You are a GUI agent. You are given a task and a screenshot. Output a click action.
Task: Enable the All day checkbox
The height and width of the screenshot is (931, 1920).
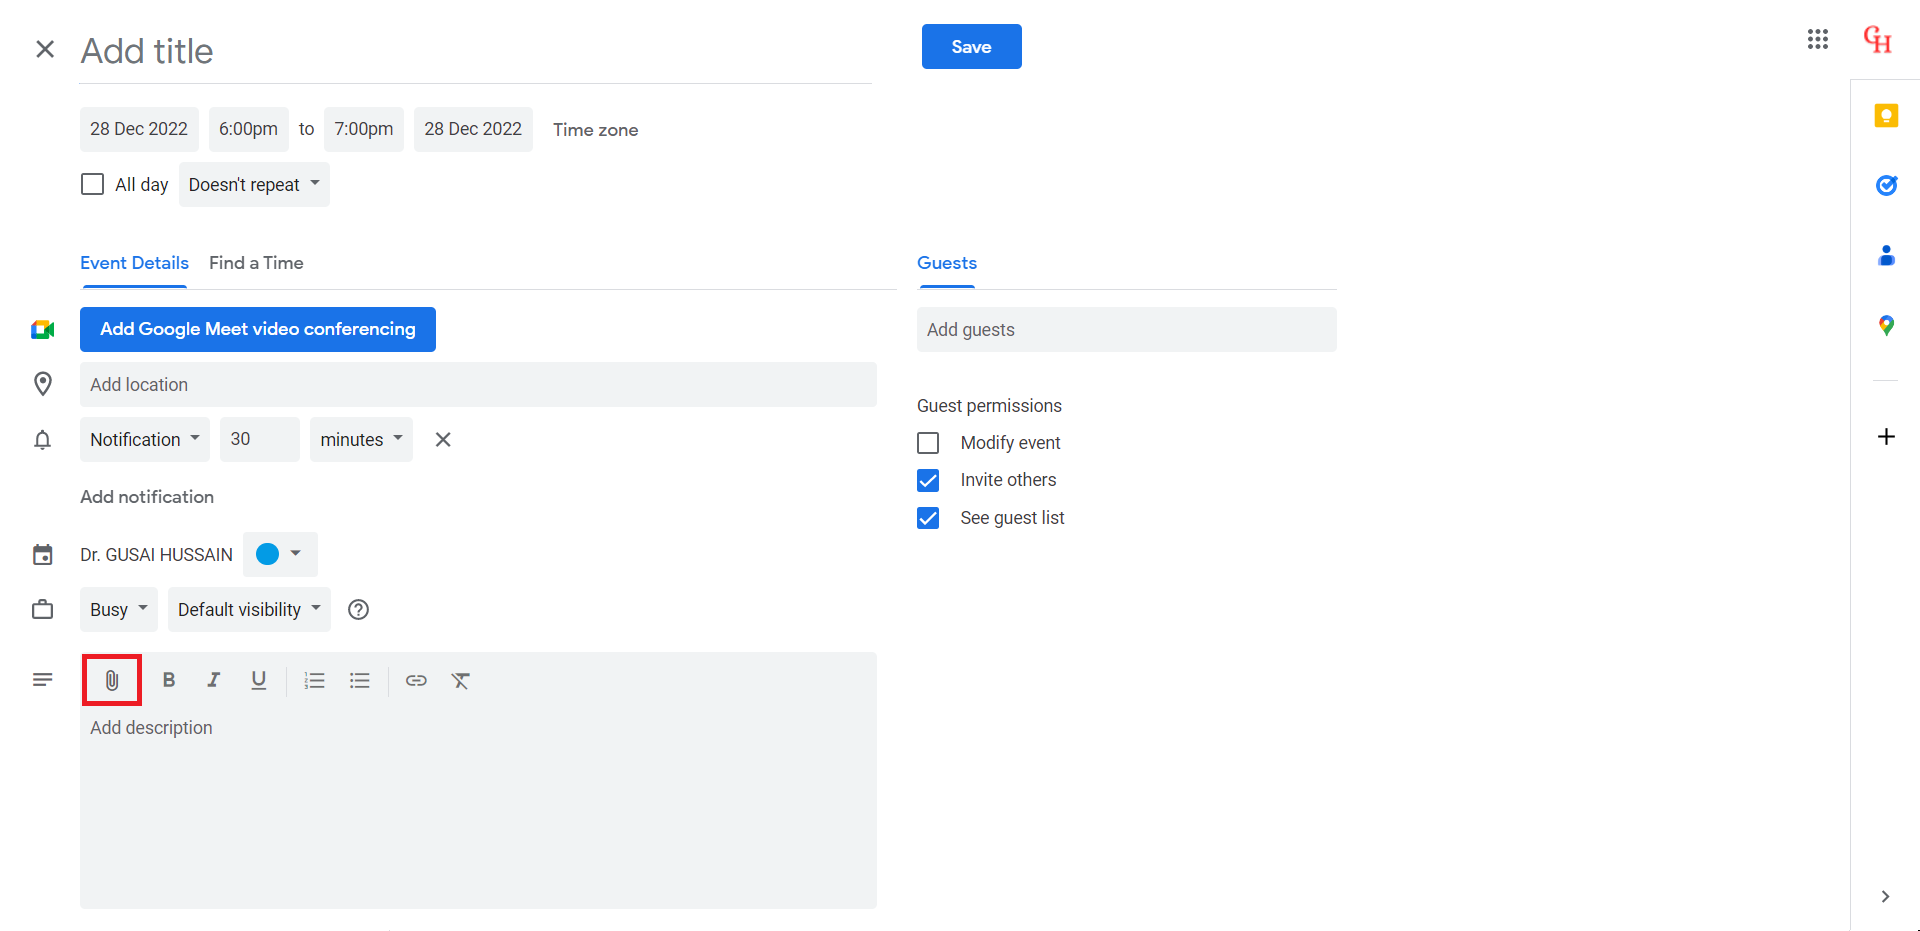[x=92, y=184]
